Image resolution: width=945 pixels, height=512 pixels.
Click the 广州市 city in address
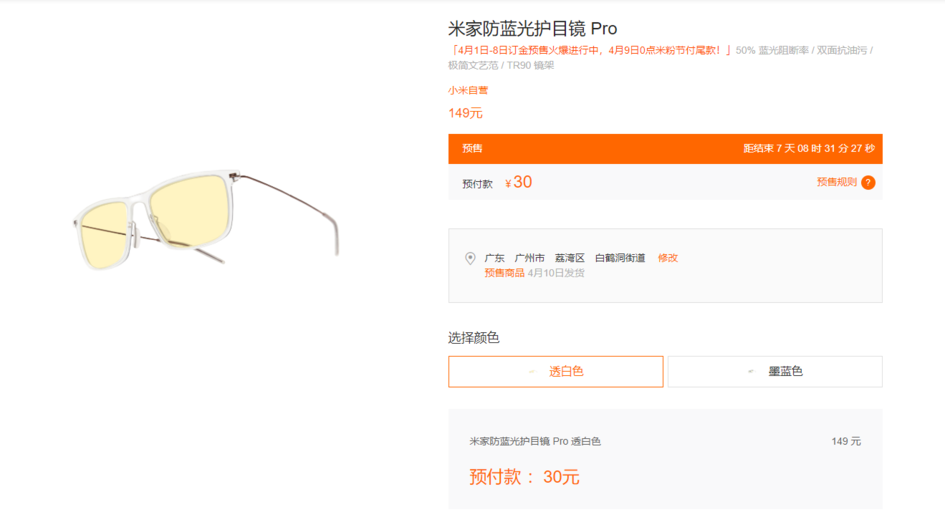[x=530, y=258]
